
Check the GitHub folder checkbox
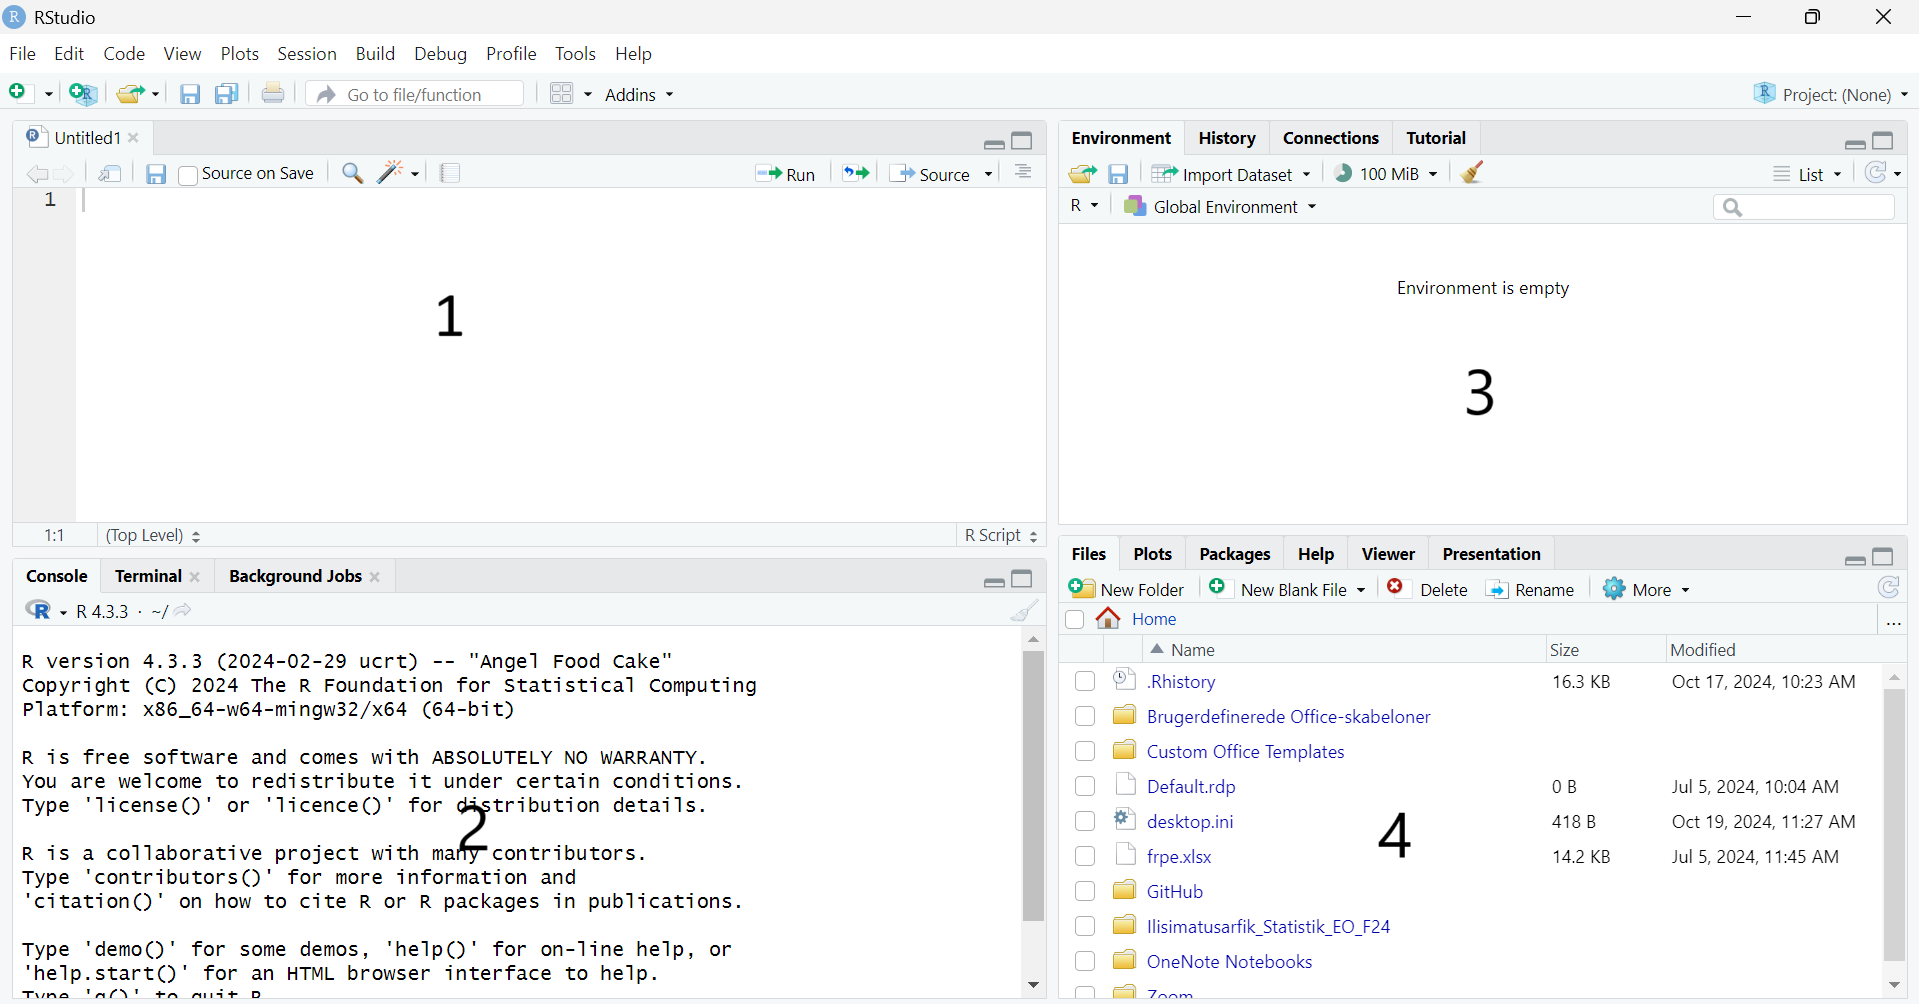[1085, 891]
